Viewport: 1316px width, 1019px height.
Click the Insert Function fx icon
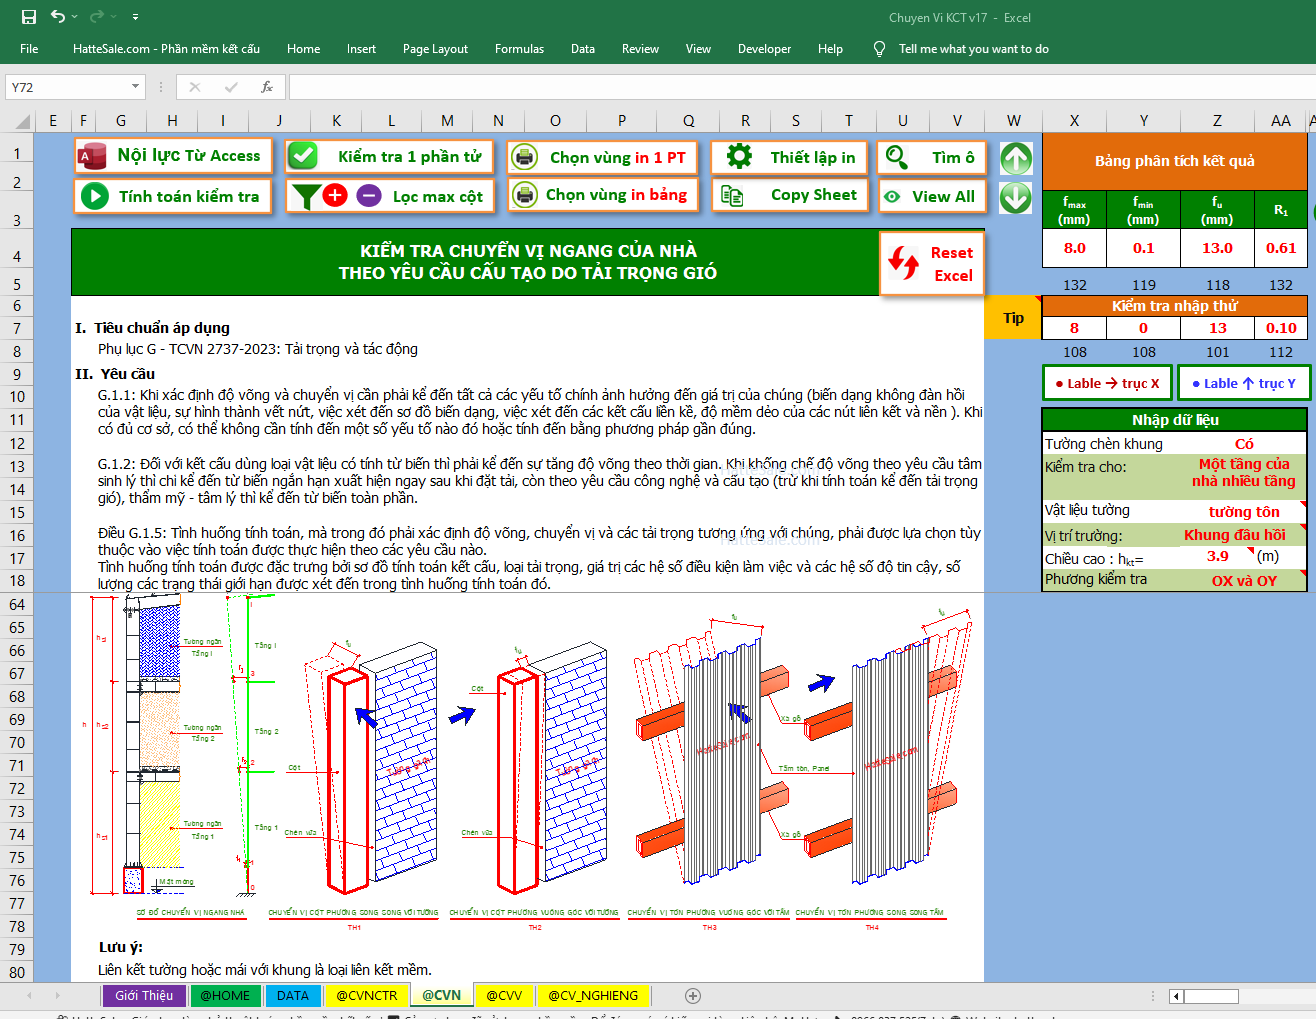(x=267, y=87)
